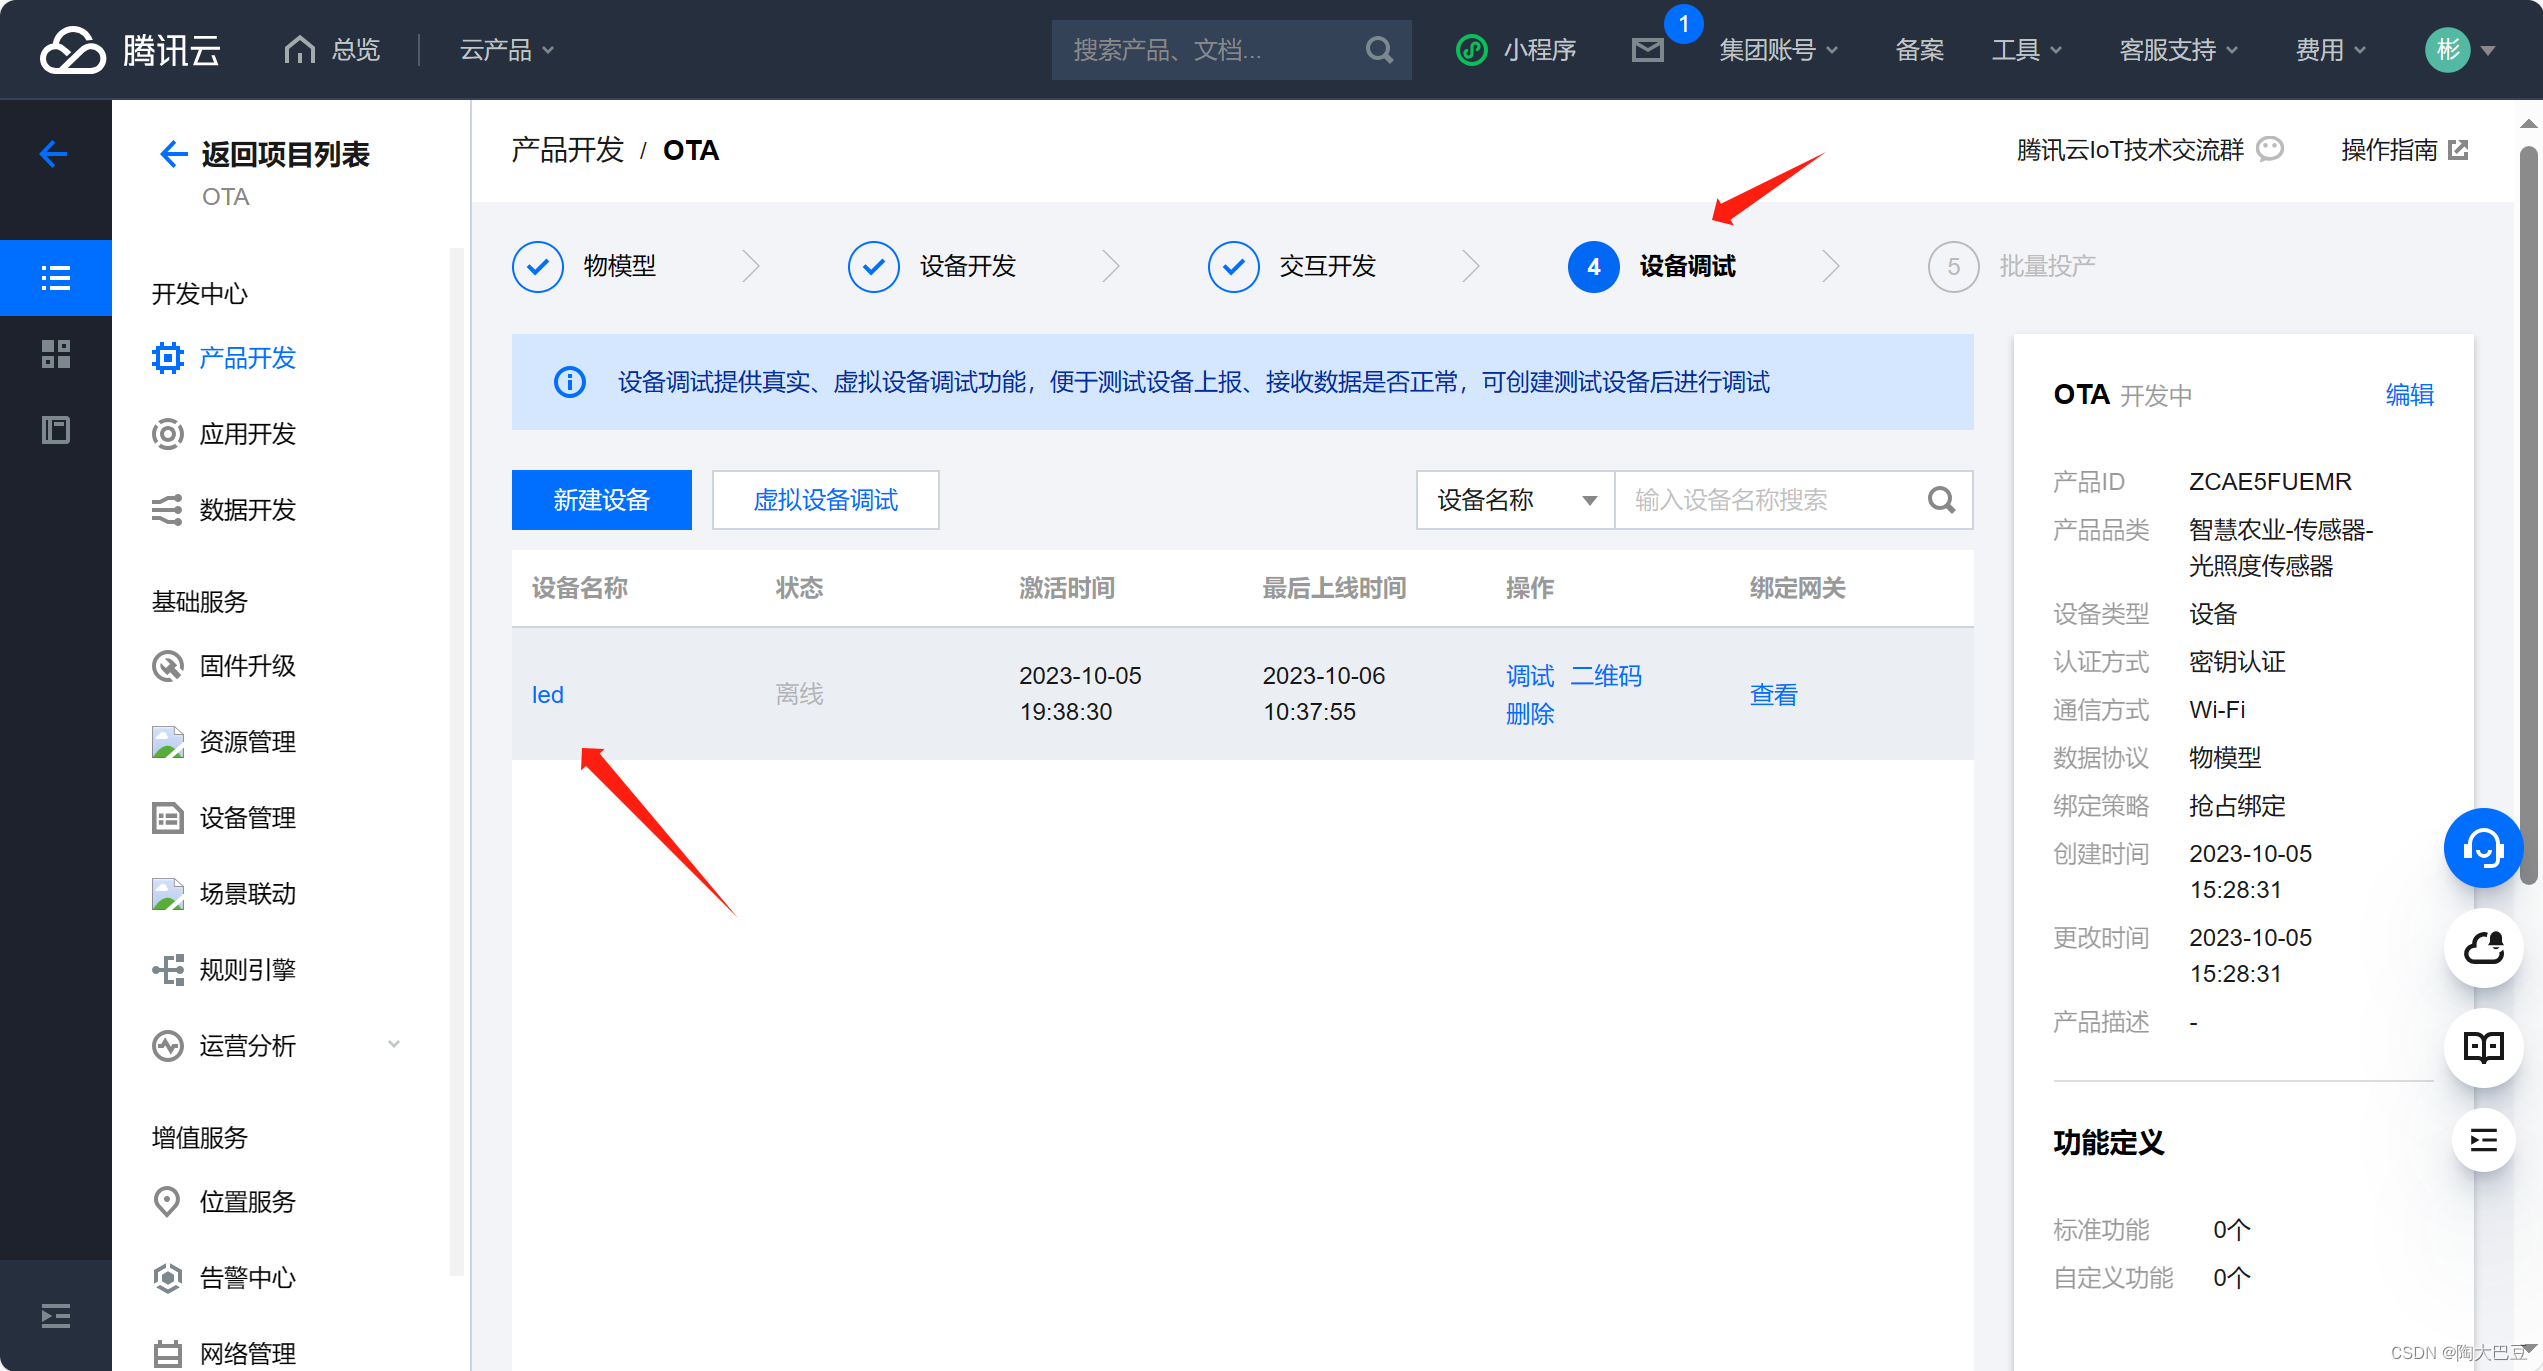2543x1371 pixels.
Task: Click the back arrow in left rail
Action: tap(54, 154)
